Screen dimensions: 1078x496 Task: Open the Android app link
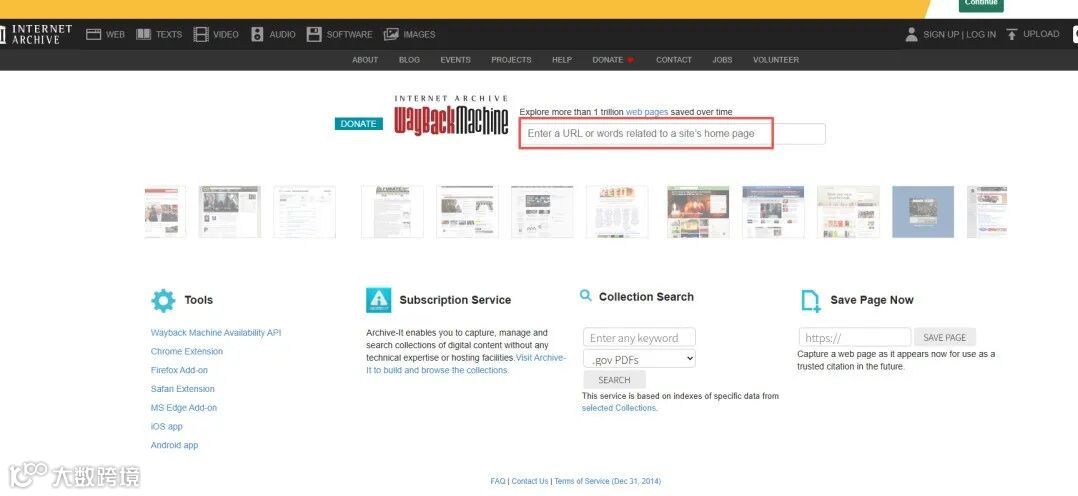point(175,445)
